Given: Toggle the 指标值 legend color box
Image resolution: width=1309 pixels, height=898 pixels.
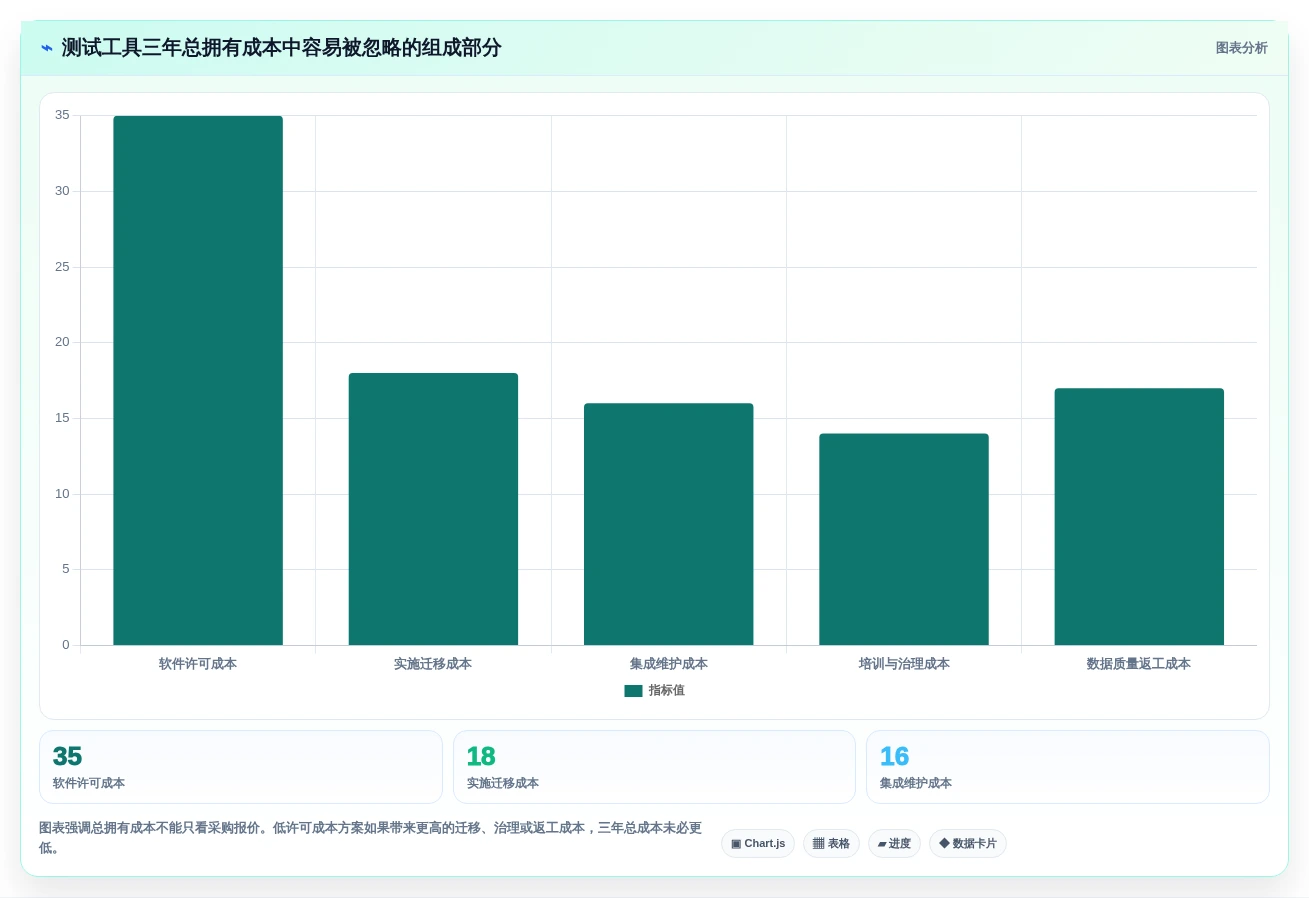Looking at the screenshot, I should [633, 691].
